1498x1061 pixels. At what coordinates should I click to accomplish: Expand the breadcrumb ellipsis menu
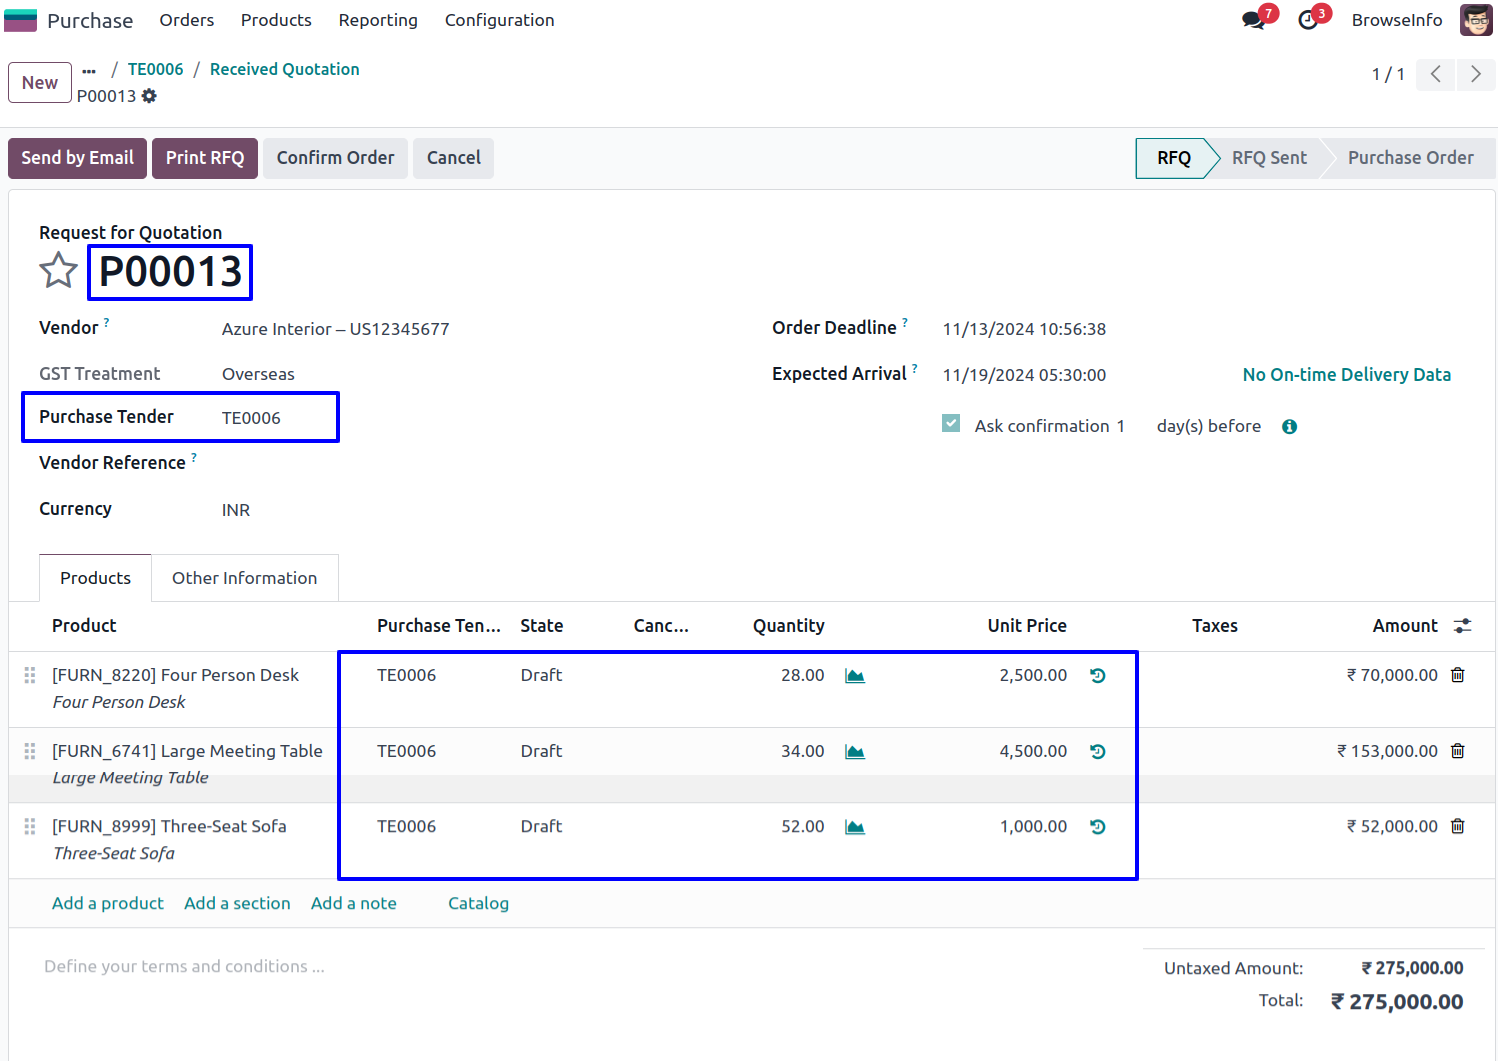coord(89,70)
